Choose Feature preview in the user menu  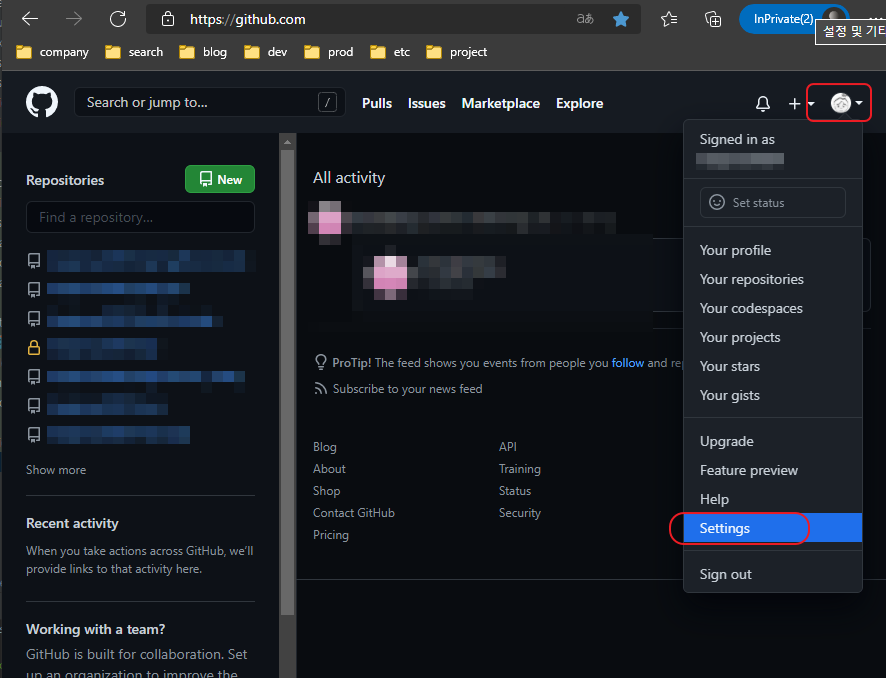click(772, 470)
